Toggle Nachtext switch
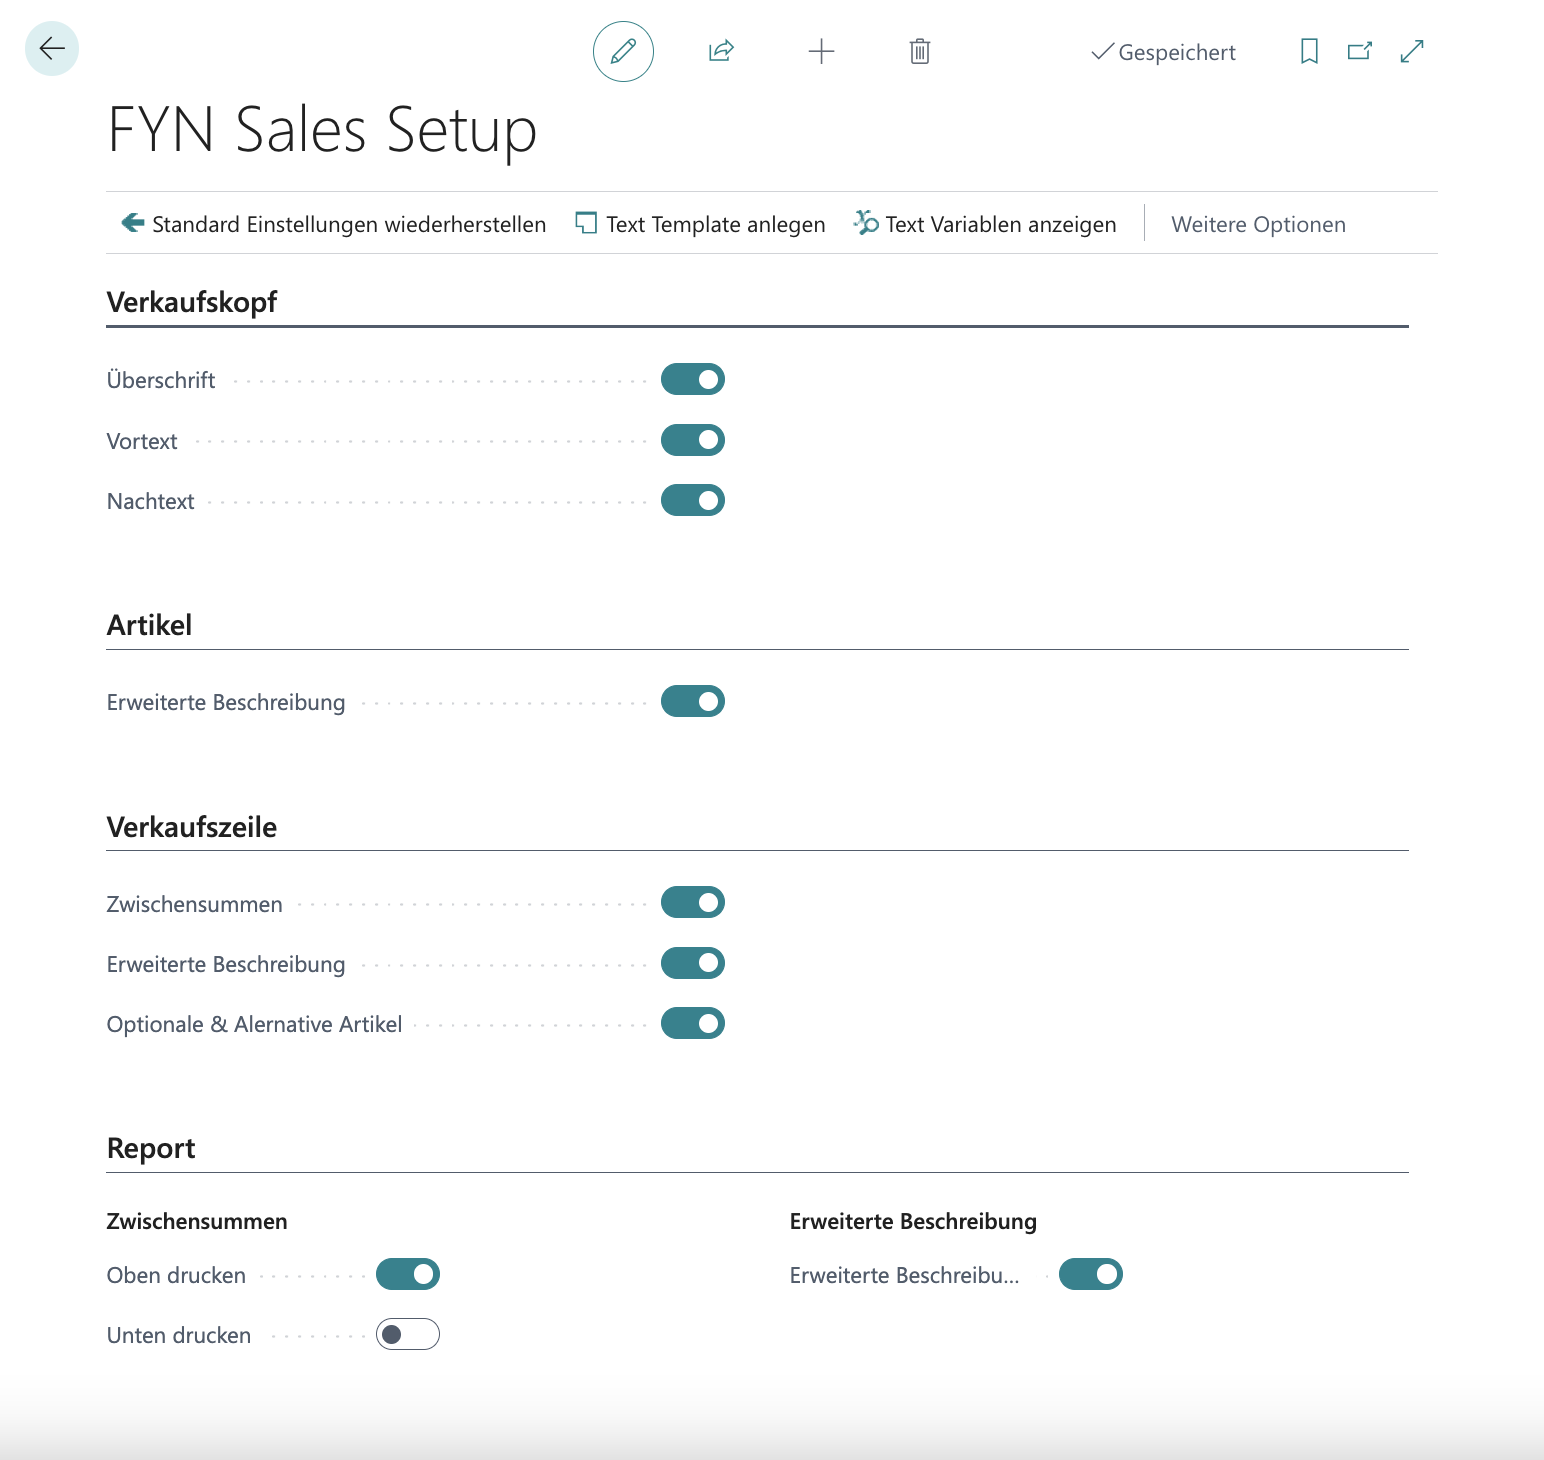The width and height of the screenshot is (1544, 1460). (693, 500)
